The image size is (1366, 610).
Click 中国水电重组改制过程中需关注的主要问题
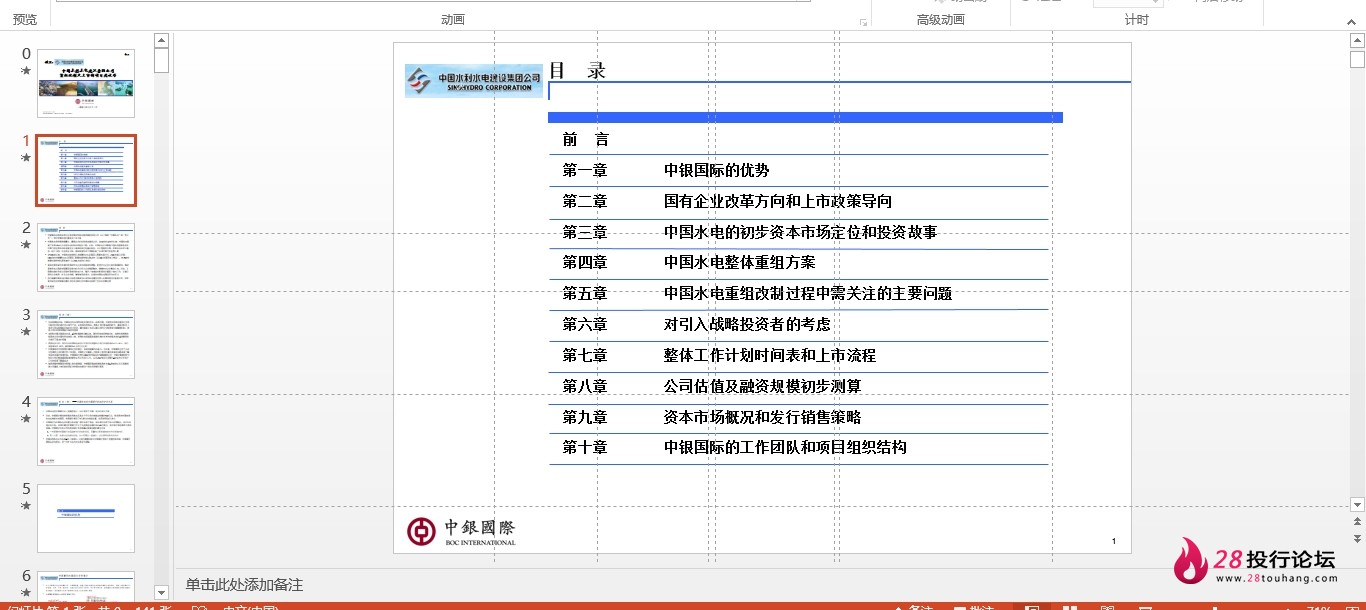point(808,293)
